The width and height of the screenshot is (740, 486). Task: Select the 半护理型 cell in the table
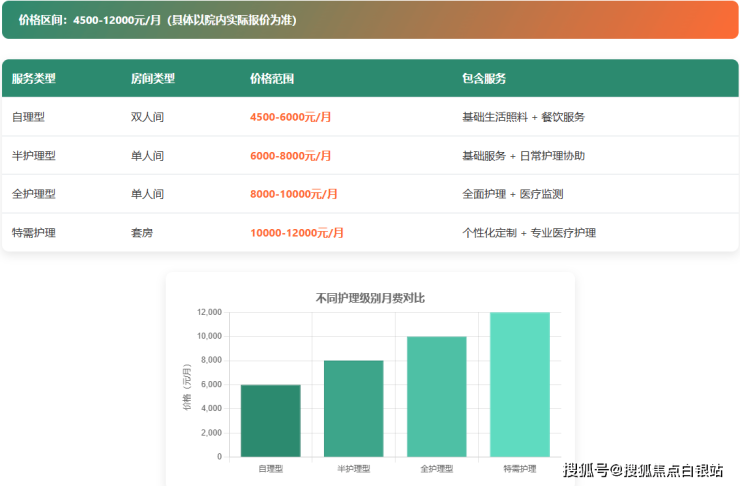34,156
